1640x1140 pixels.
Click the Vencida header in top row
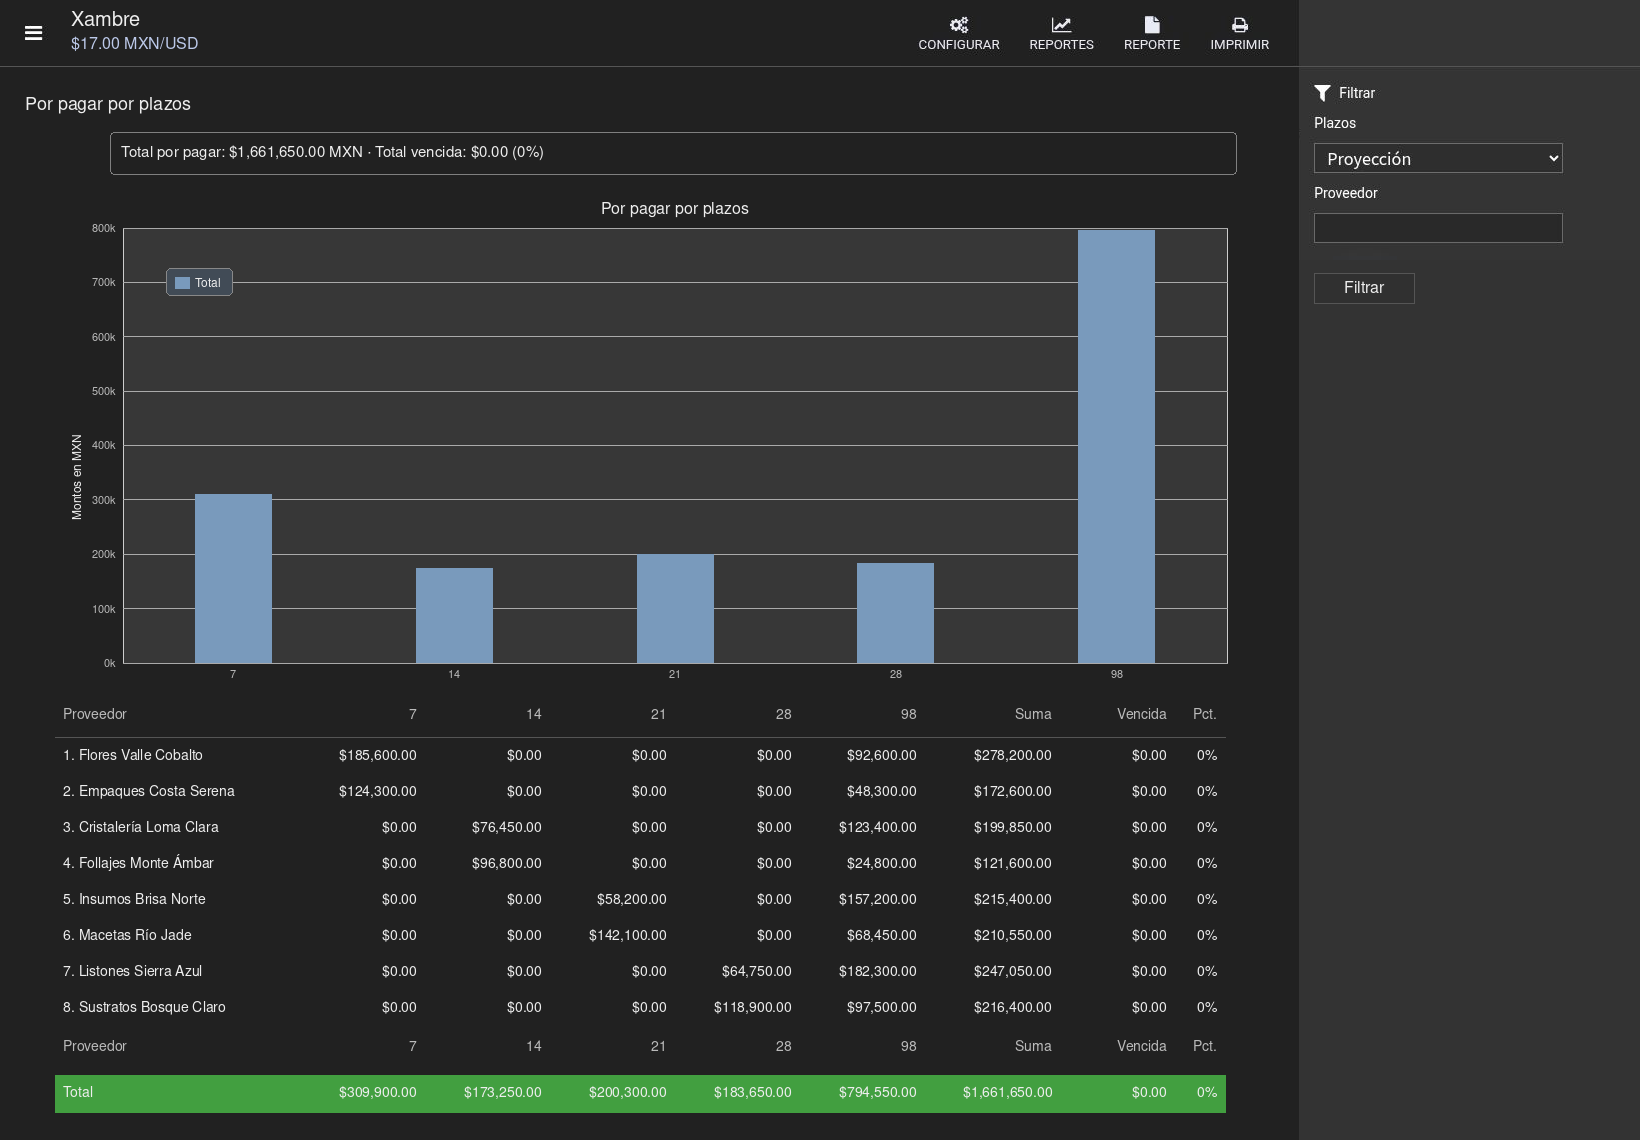point(1142,714)
